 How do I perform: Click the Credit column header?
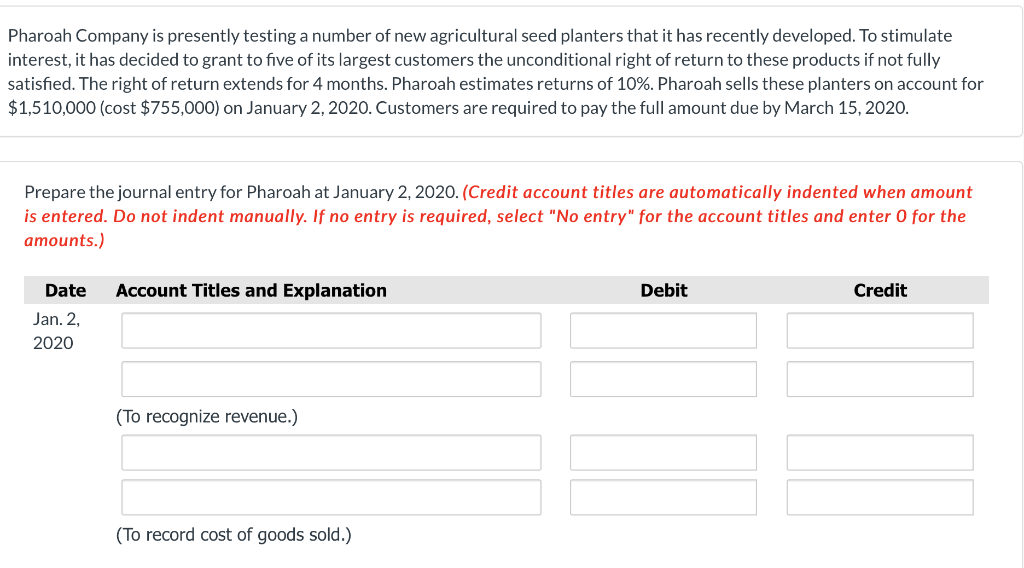click(x=880, y=290)
